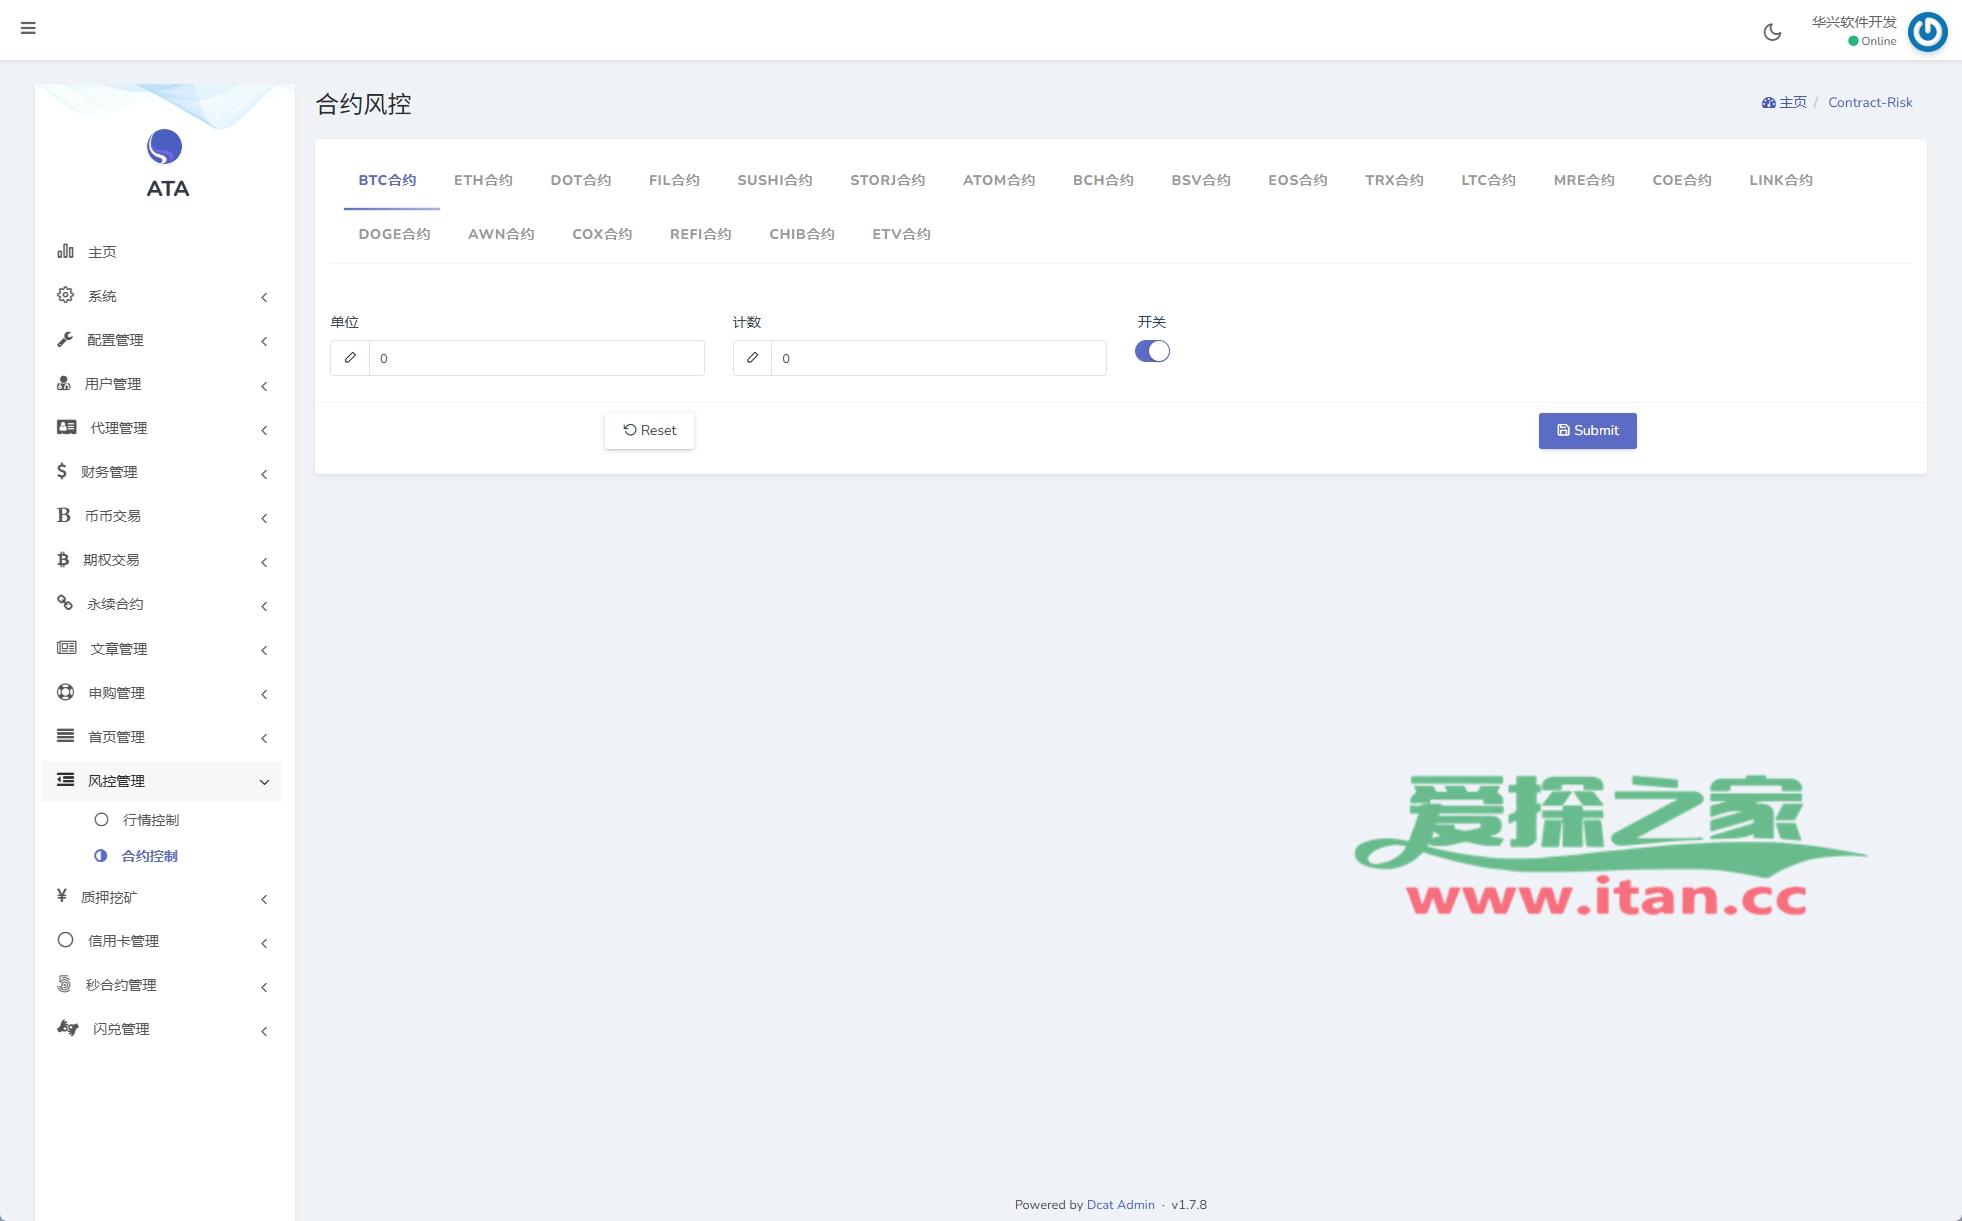
Task: Open the DOGE合约 tab
Action: 394,234
